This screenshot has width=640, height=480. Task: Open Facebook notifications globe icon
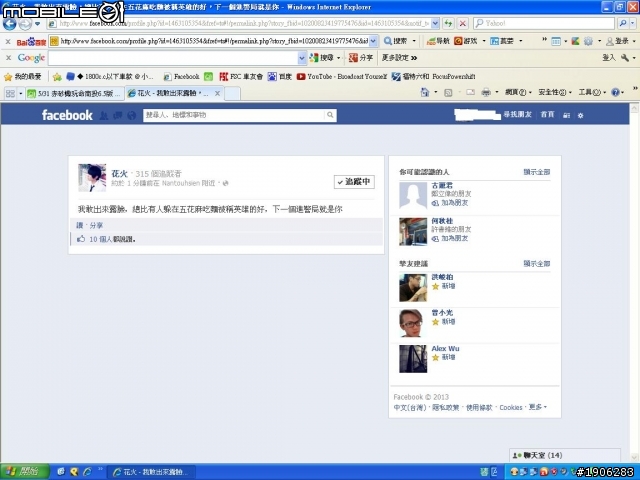click(131, 116)
